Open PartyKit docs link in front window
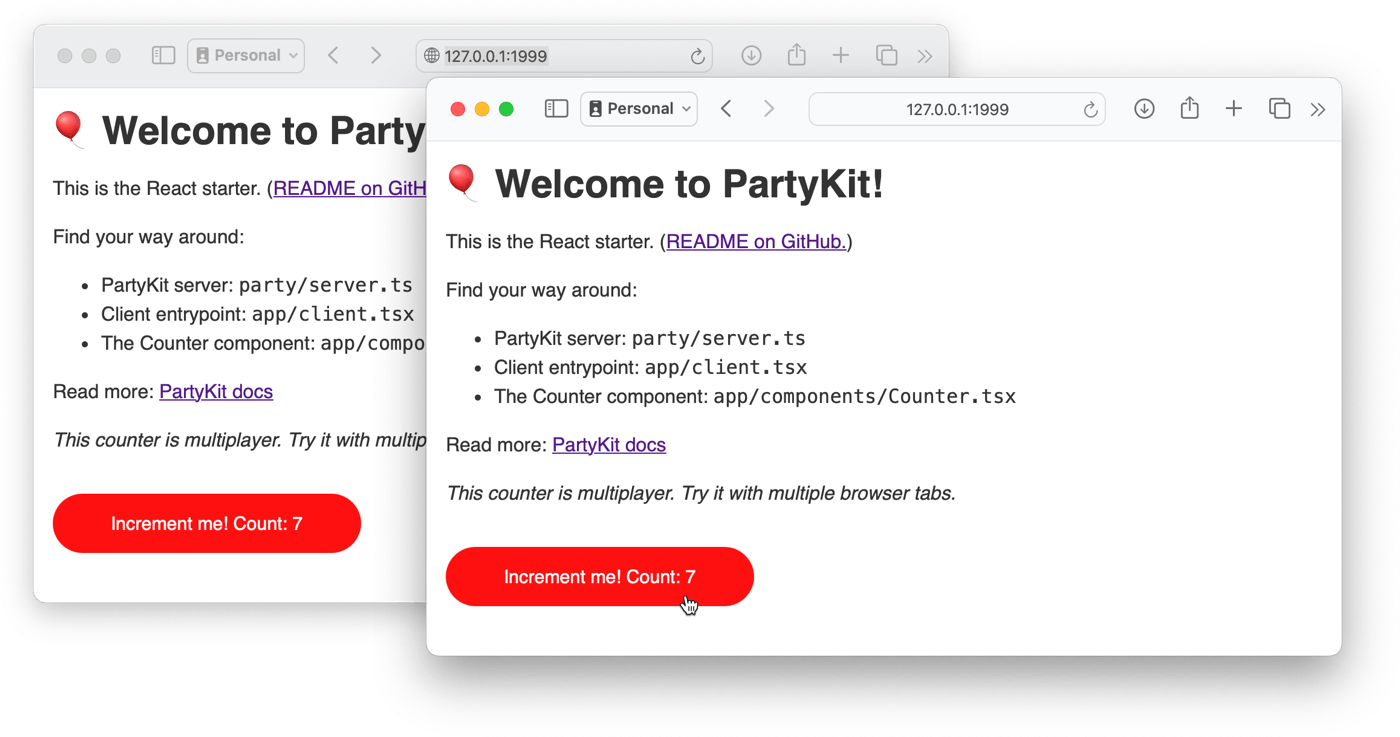 (609, 445)
